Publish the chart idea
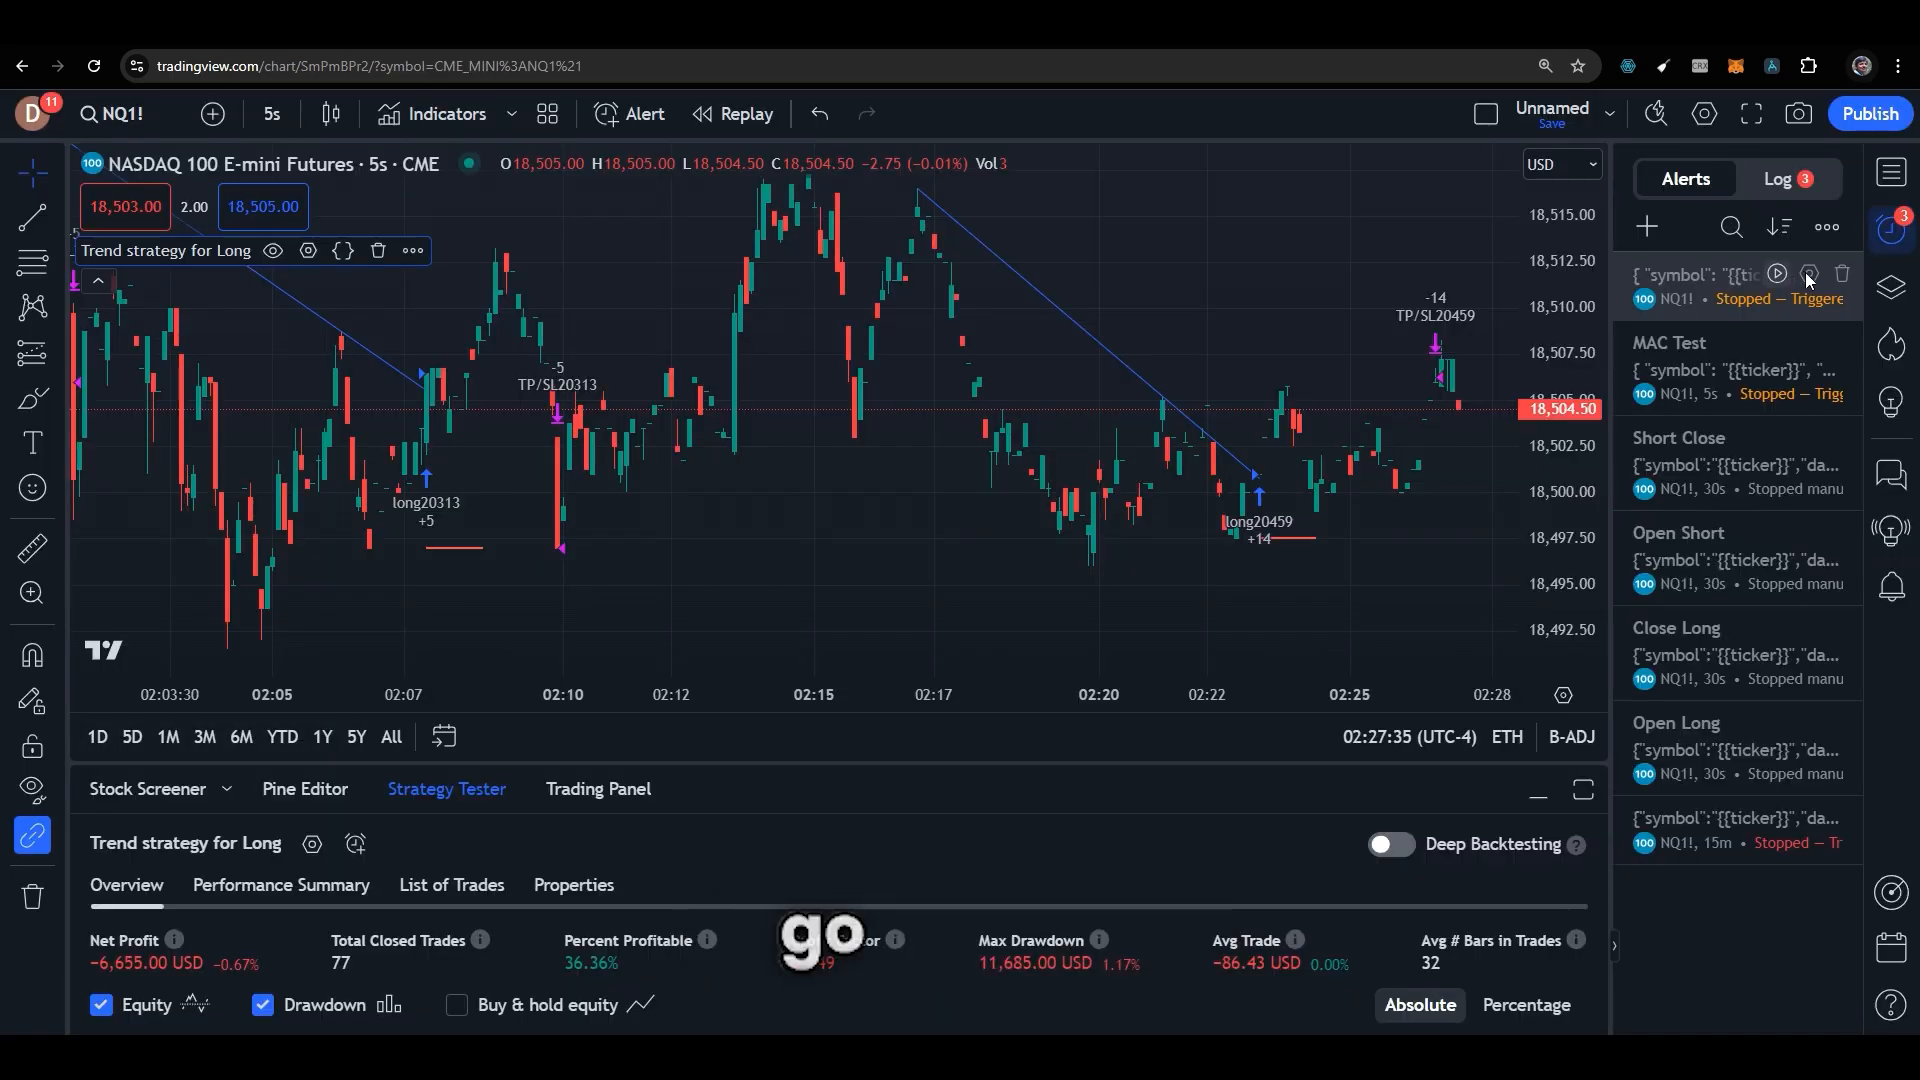Viewport: 1920px width, 1080px height. click(x=1870, y=114)
